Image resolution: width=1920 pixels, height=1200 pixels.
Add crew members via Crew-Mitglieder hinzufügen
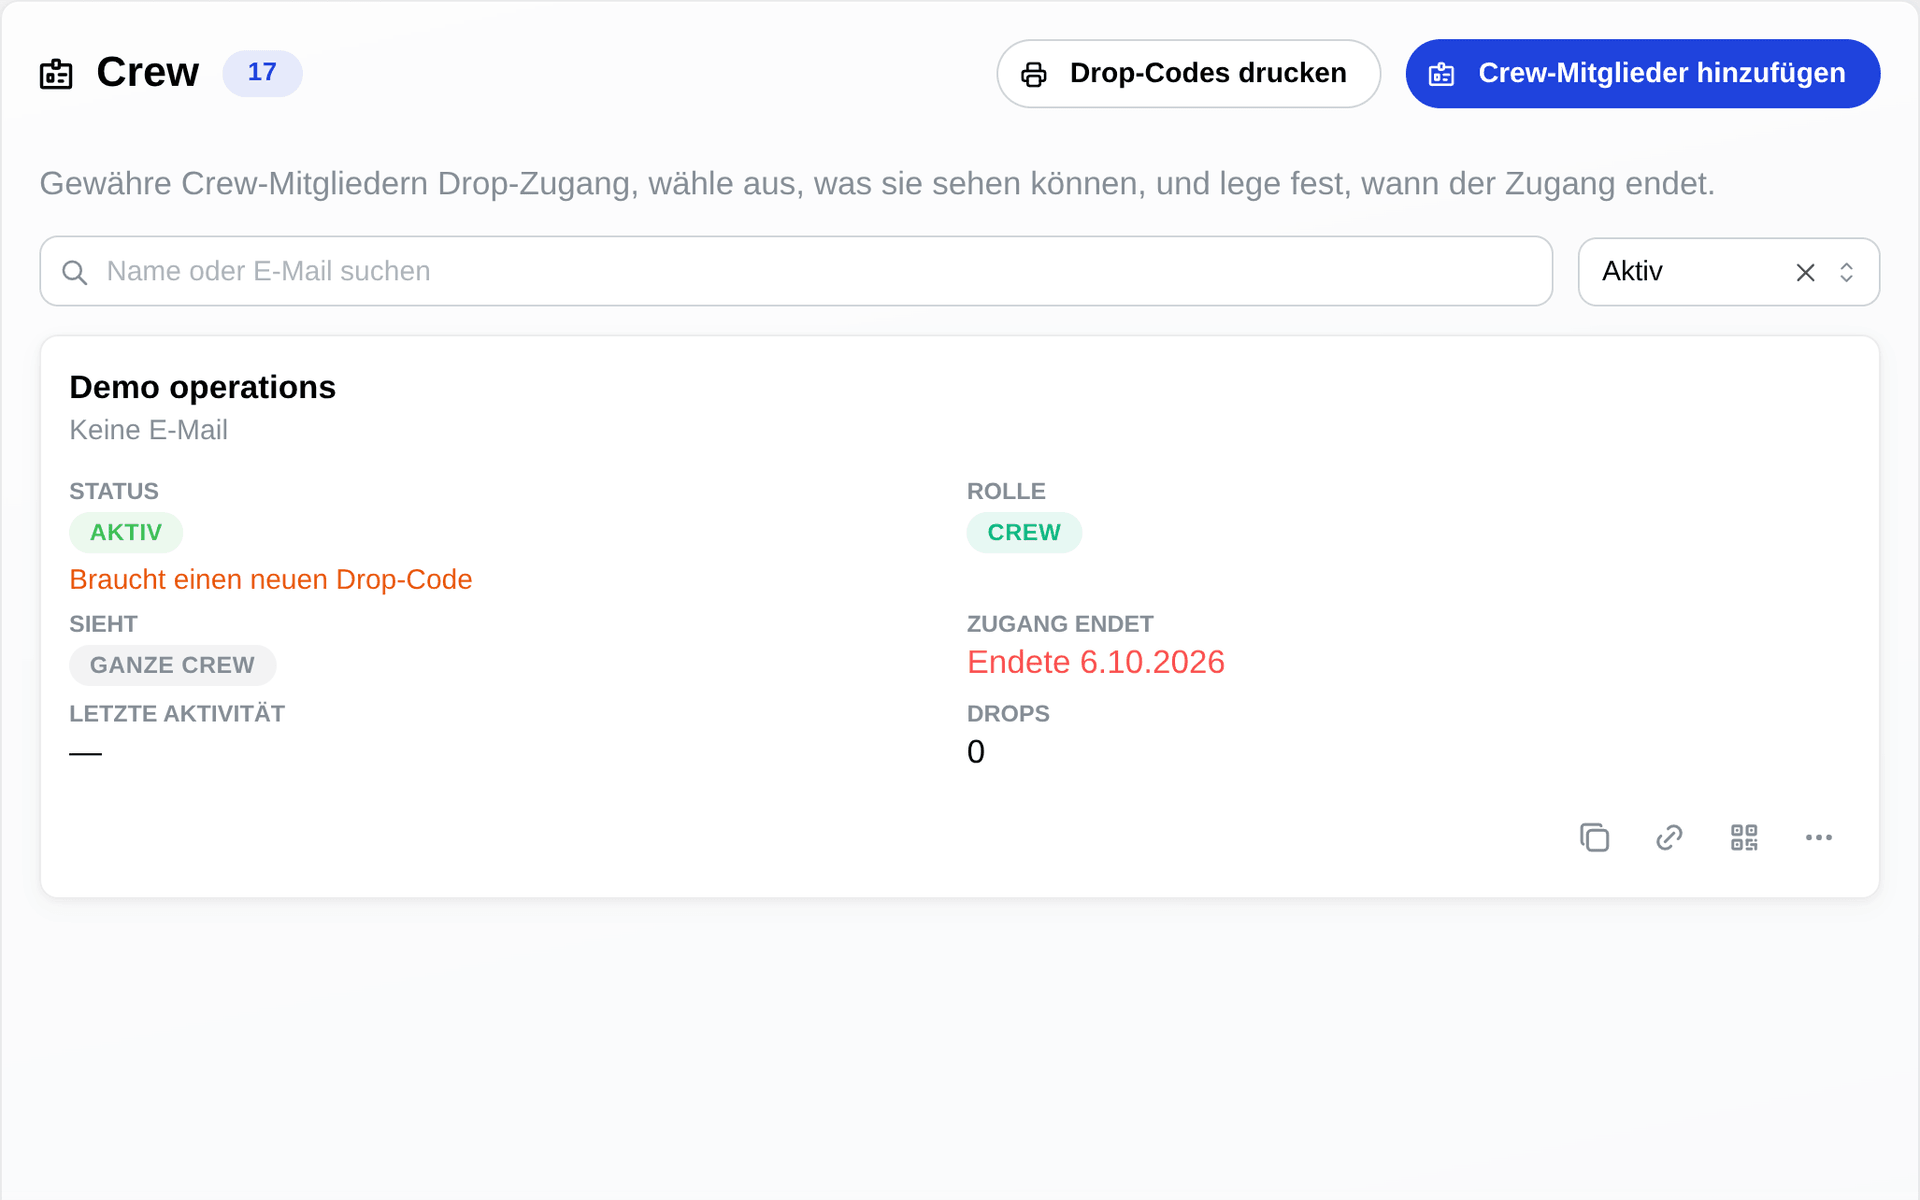click(x=1642, y=73)
